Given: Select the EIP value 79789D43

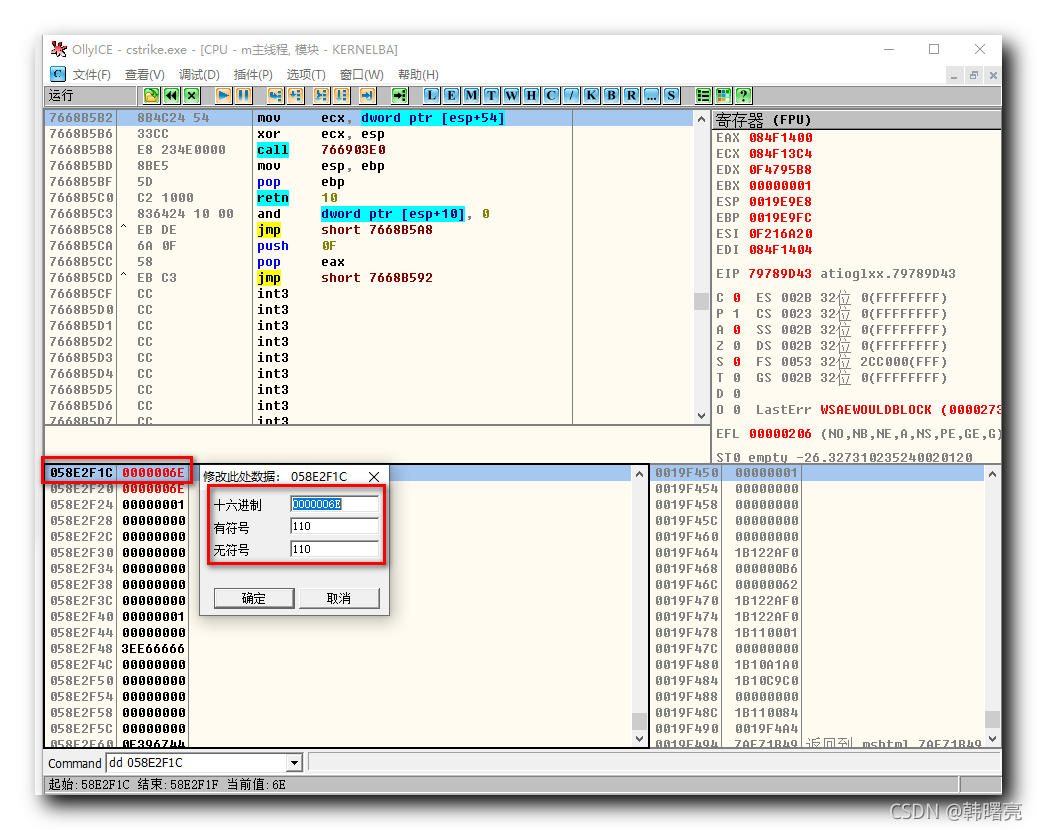Looking at the screenshot, I should pos(780,274).
